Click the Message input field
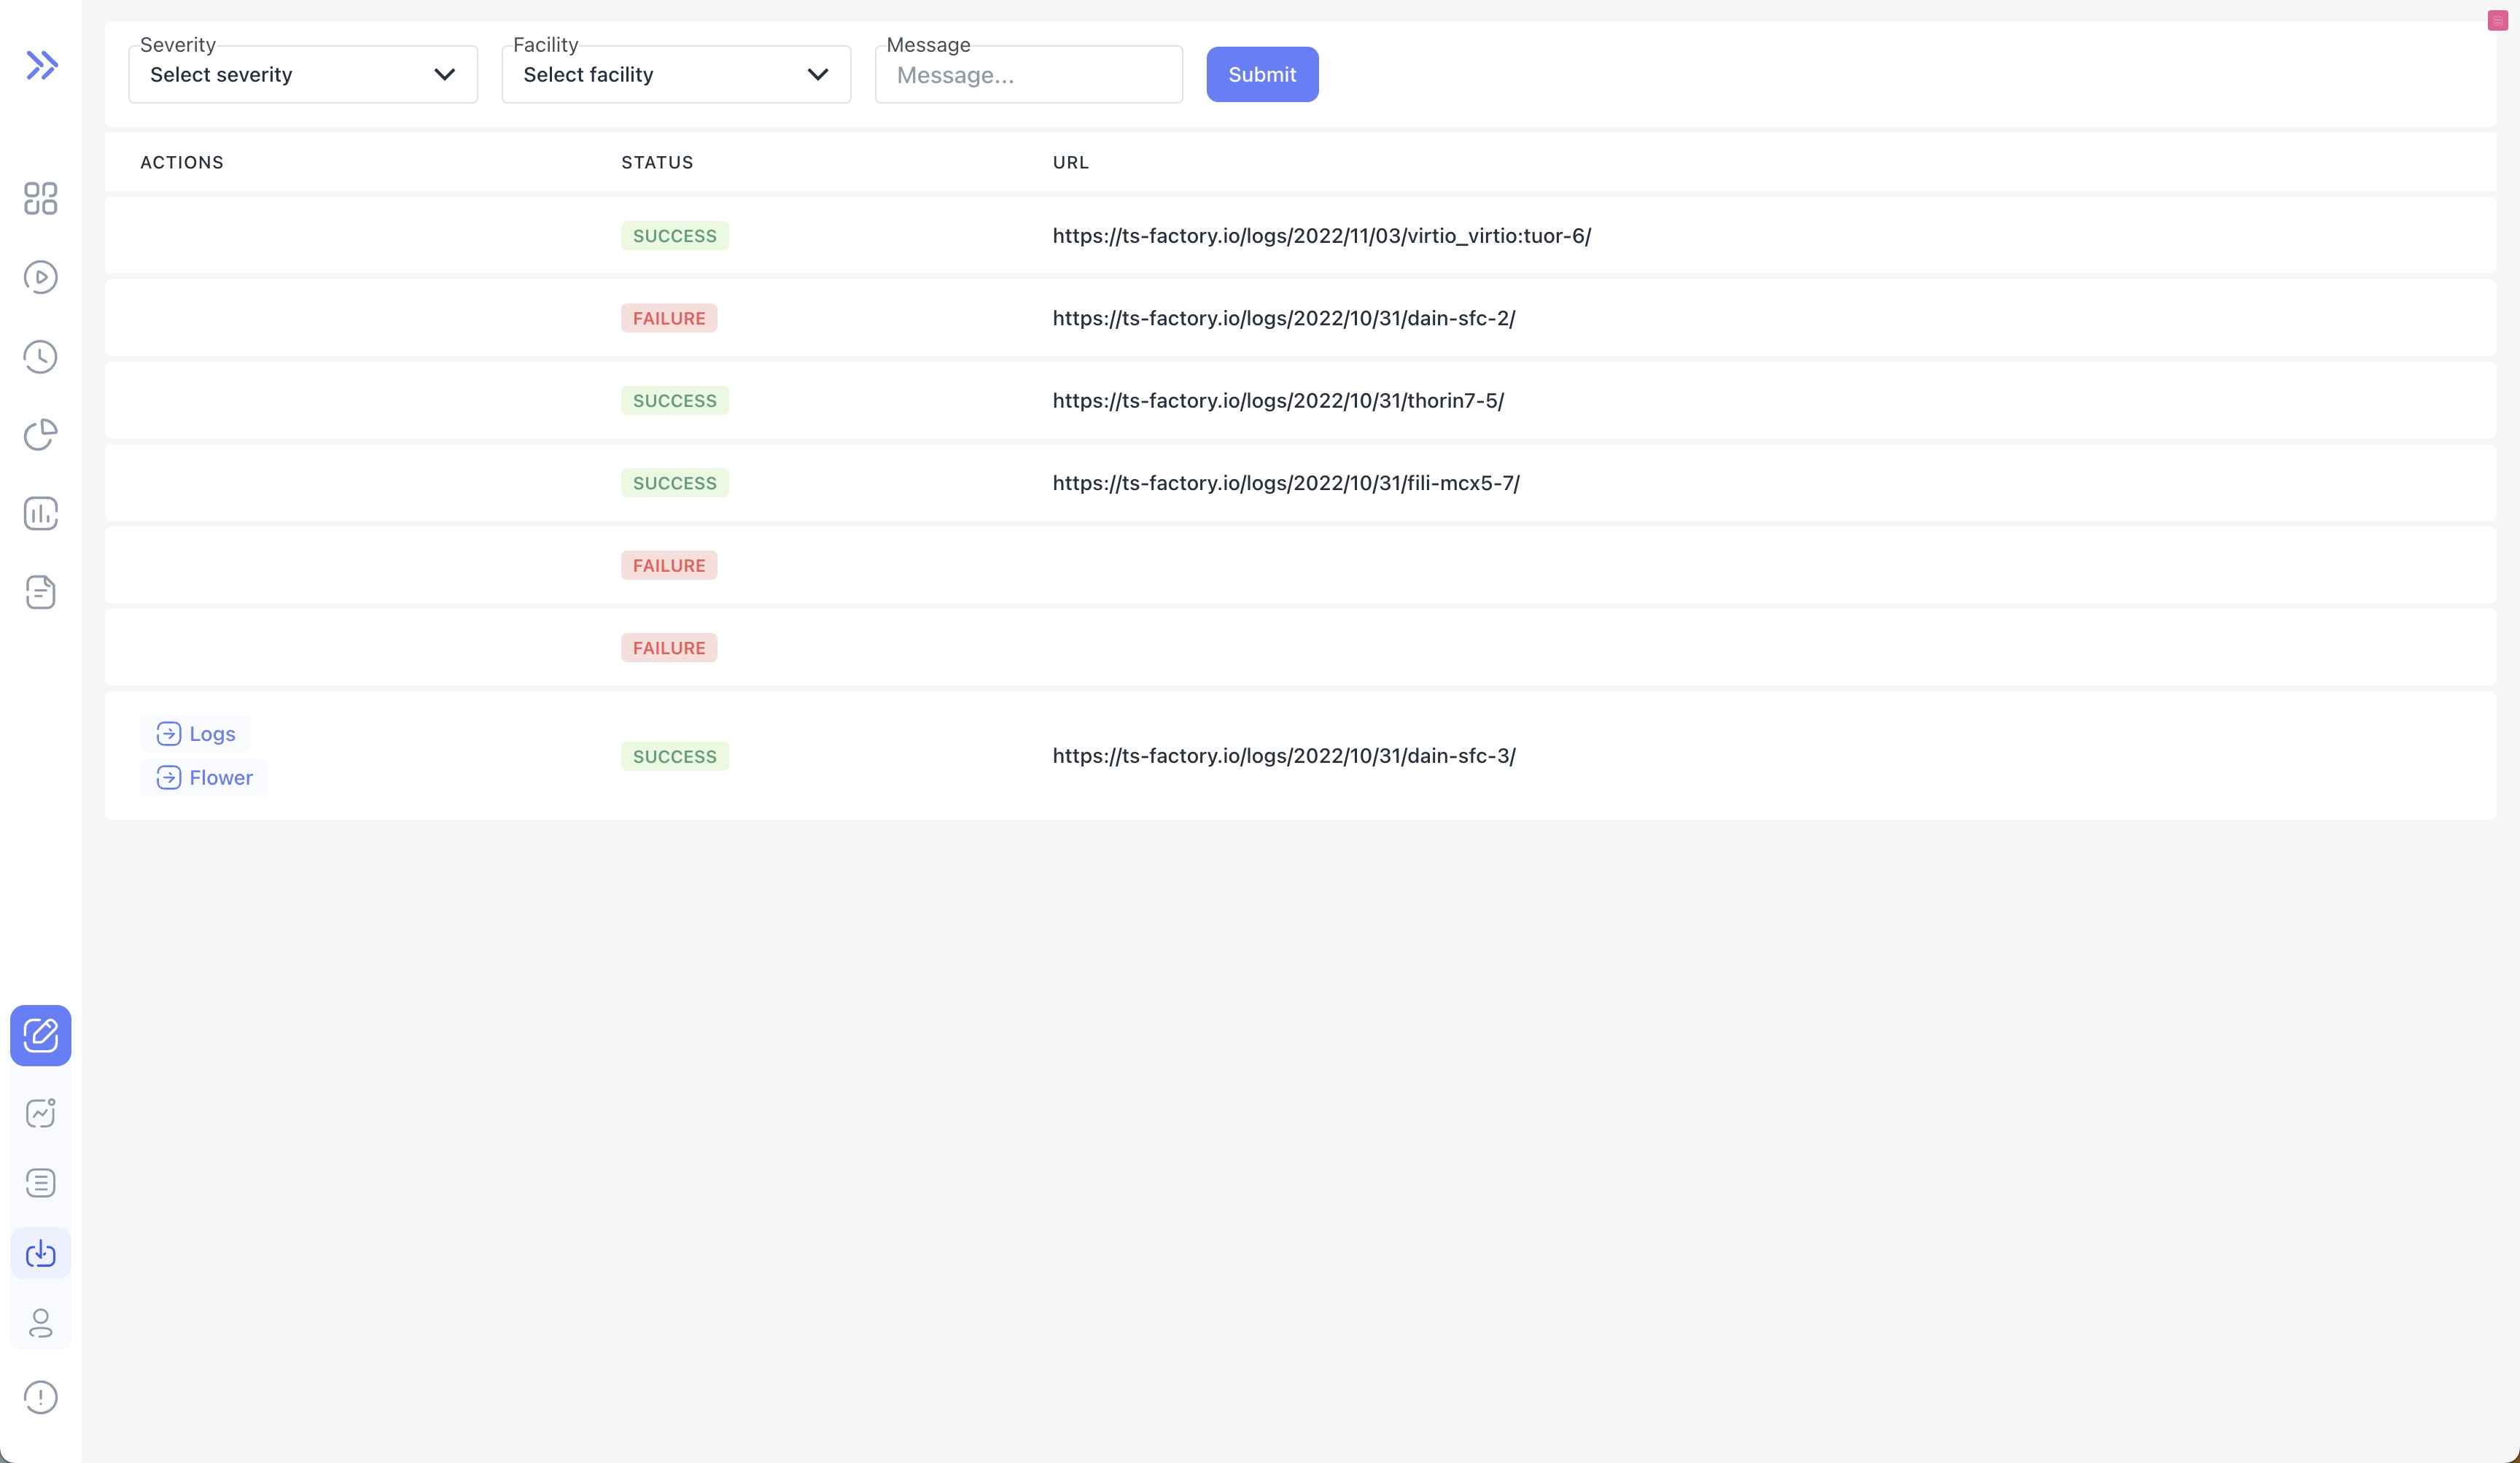The image size is (2520, 1463). (1028, 74)
